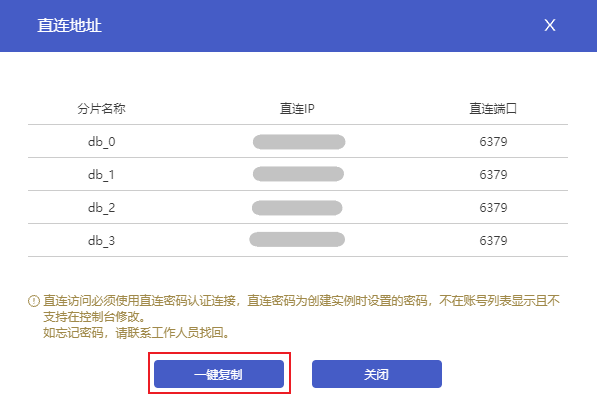Click the masked direct IP for db_2

(x=297, y=208)
